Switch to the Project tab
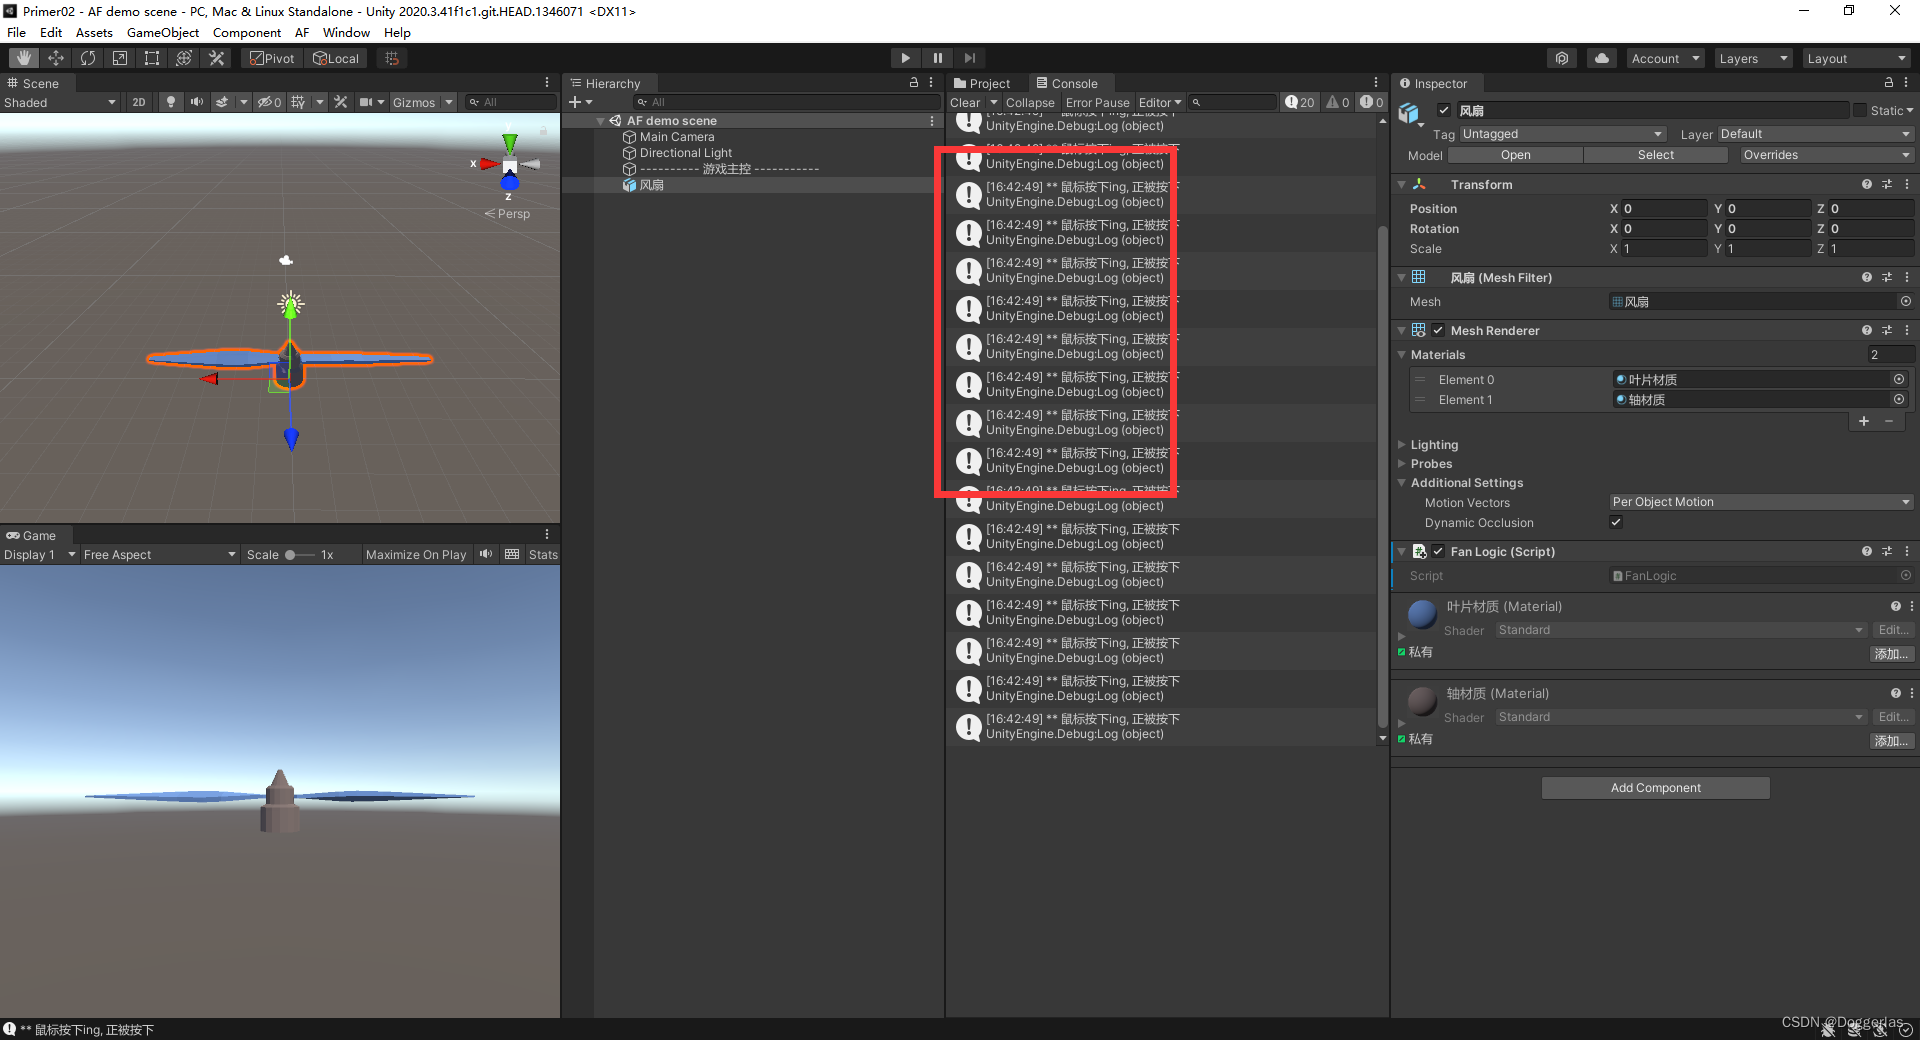The height and width of the screenshot is (1040, 1920). [x=982, y=83]
